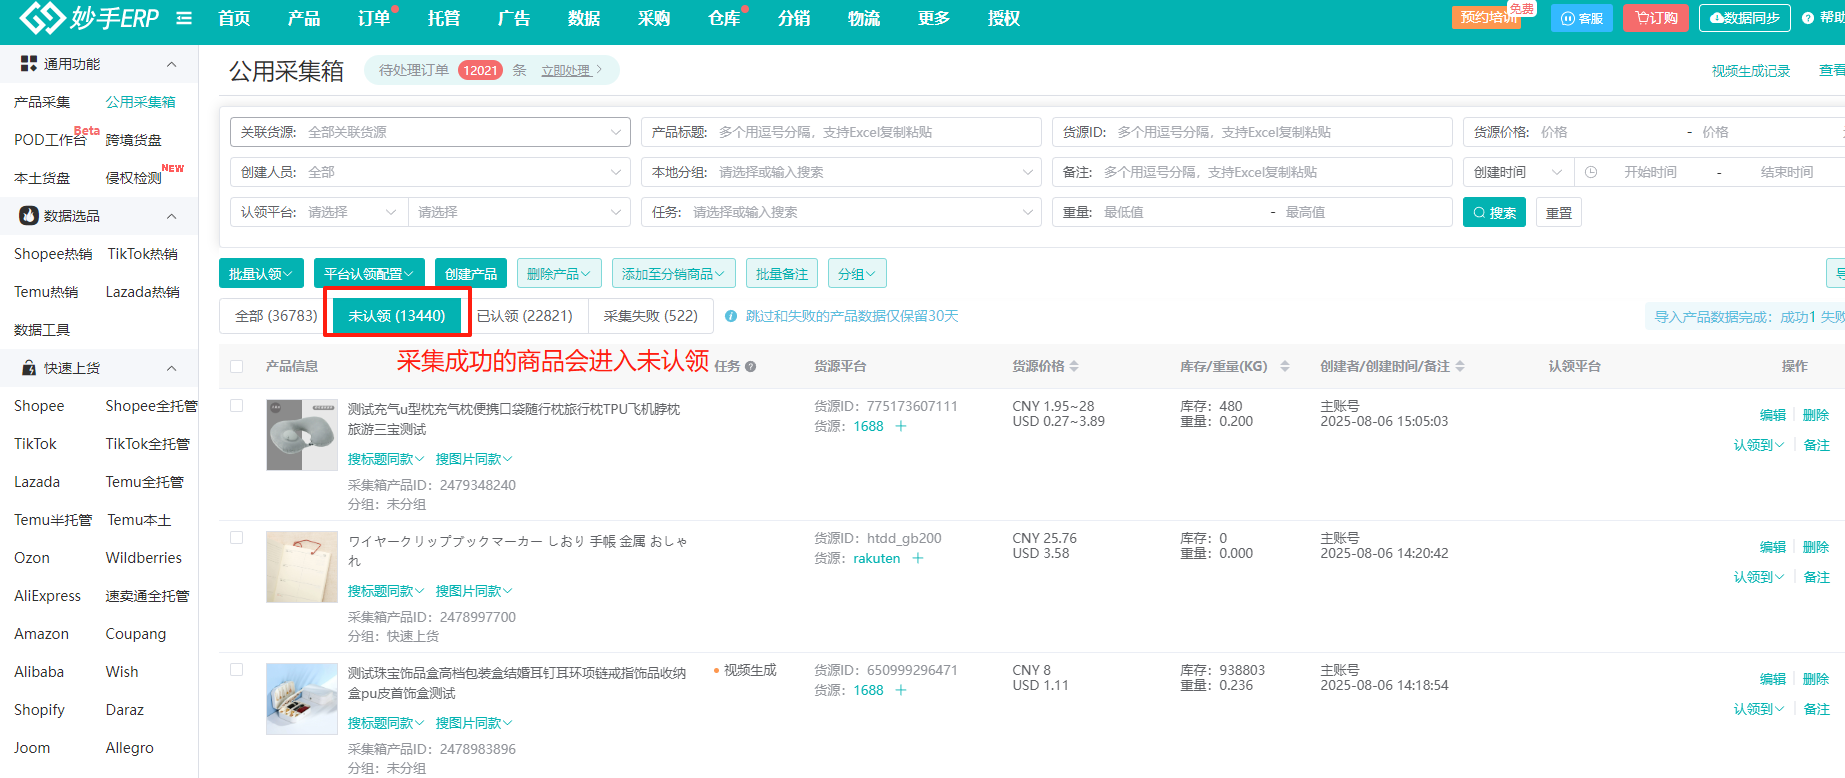Tick the checkbox for the rakuten product row
1845x778 pixels.
[237, 538]
